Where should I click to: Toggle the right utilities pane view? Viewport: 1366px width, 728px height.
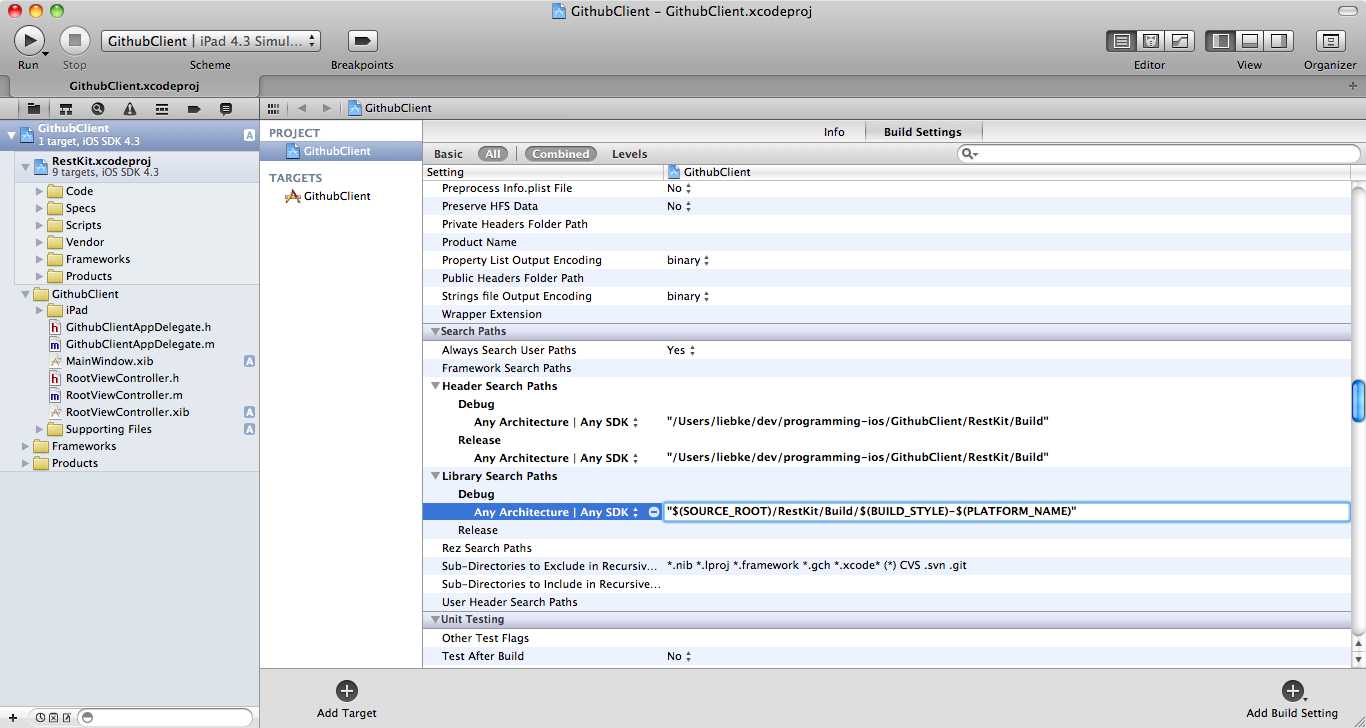(1279, 41)
